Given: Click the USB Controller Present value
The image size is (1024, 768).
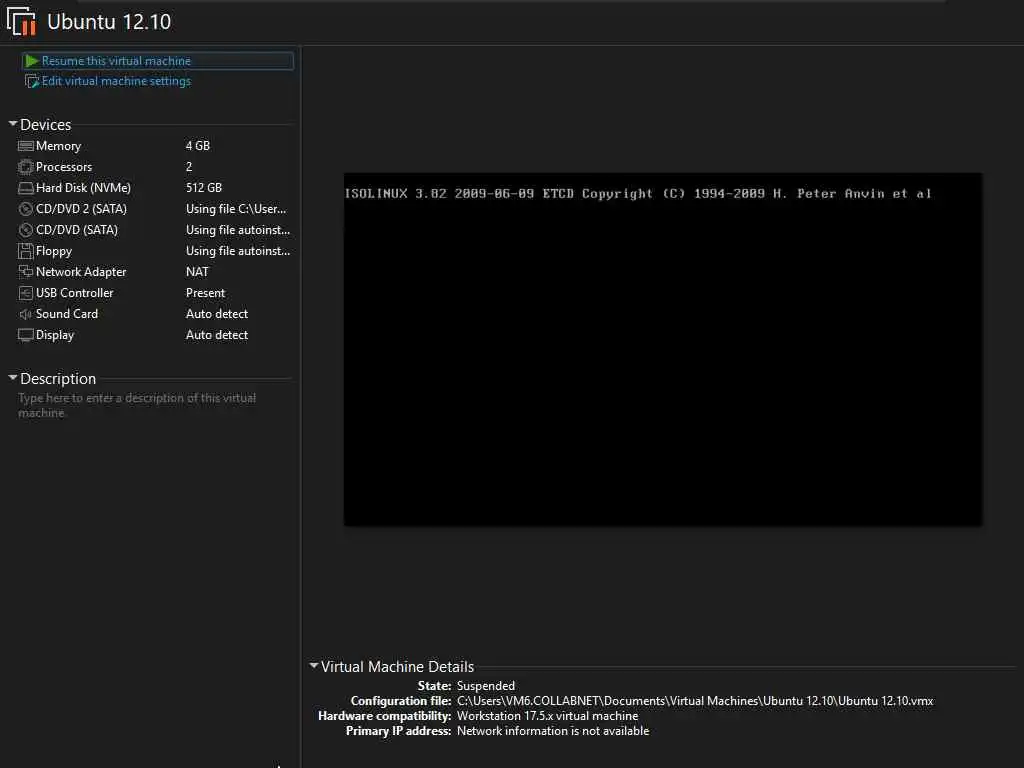Looking at the screenshot, I should pyautogui.click(x=205, y=293).
